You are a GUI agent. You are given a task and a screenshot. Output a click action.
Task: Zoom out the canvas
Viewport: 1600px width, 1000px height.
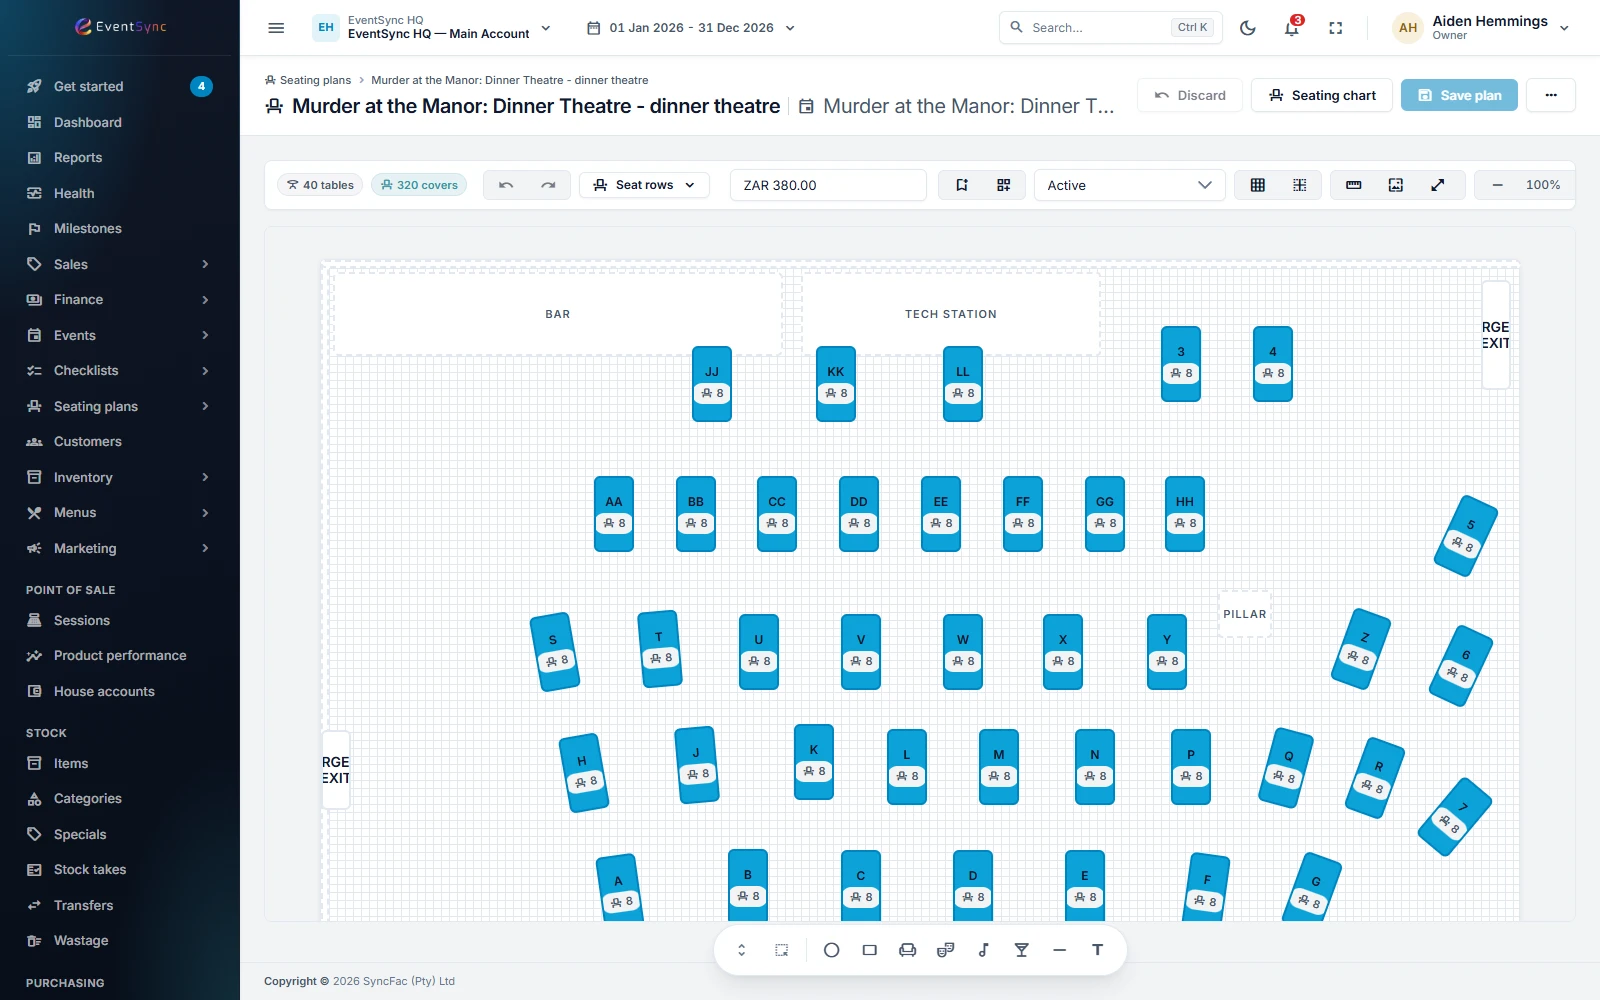[1498, 185]
